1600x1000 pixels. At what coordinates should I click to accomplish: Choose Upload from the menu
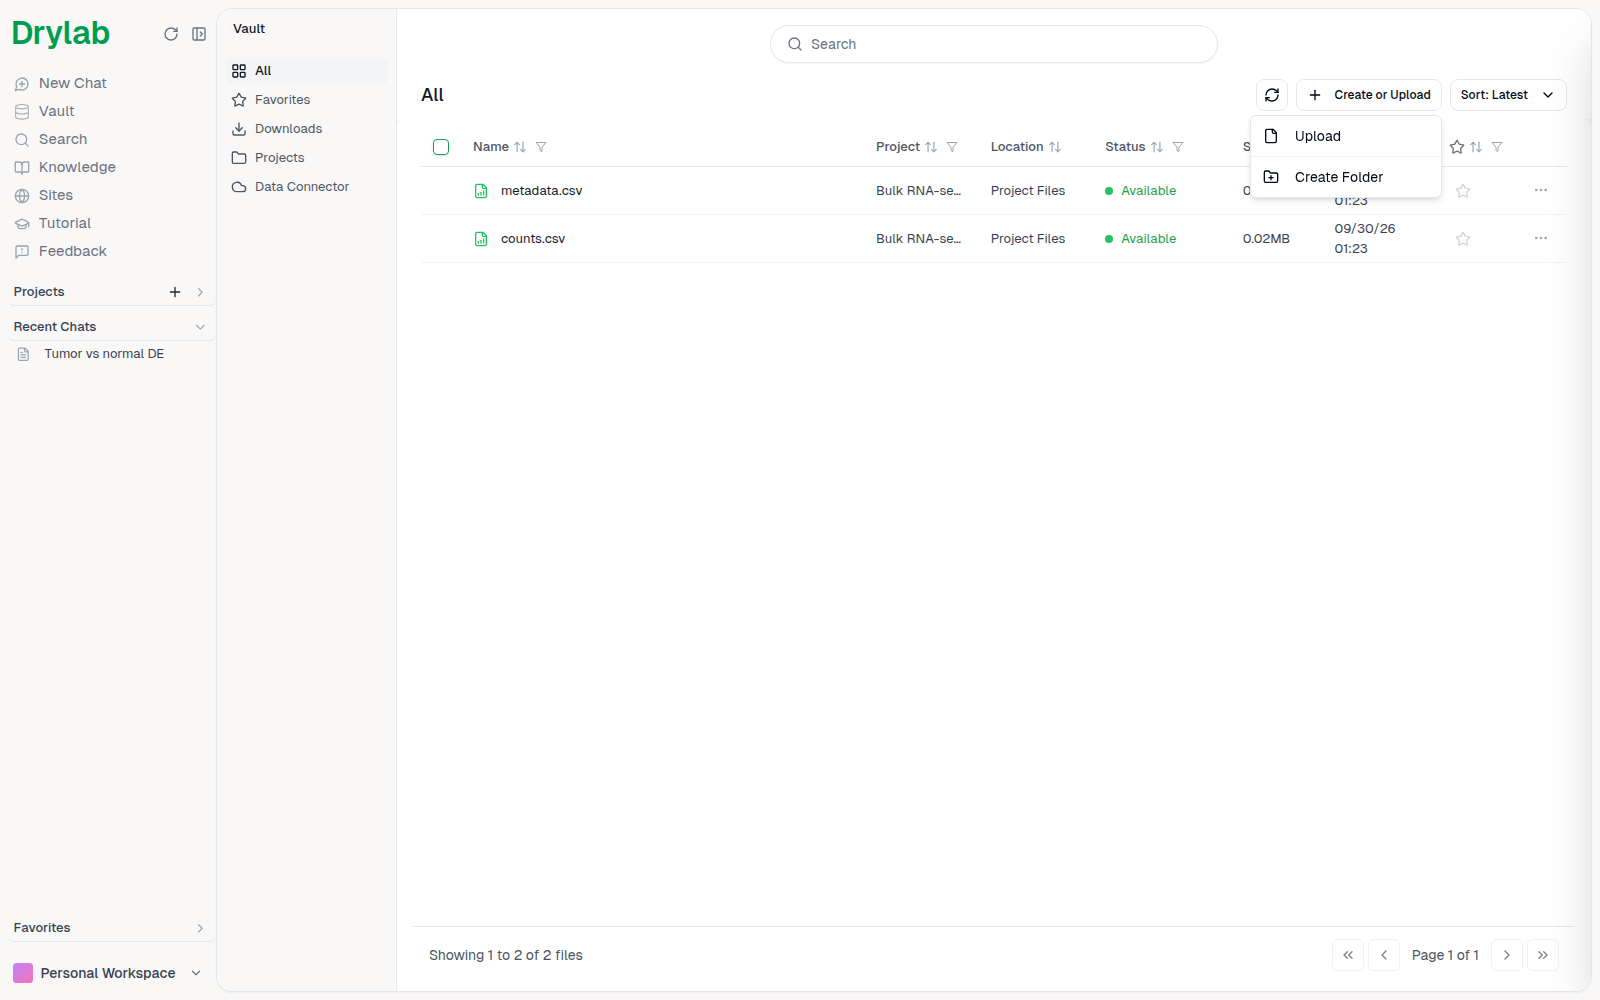(1346, 136)
